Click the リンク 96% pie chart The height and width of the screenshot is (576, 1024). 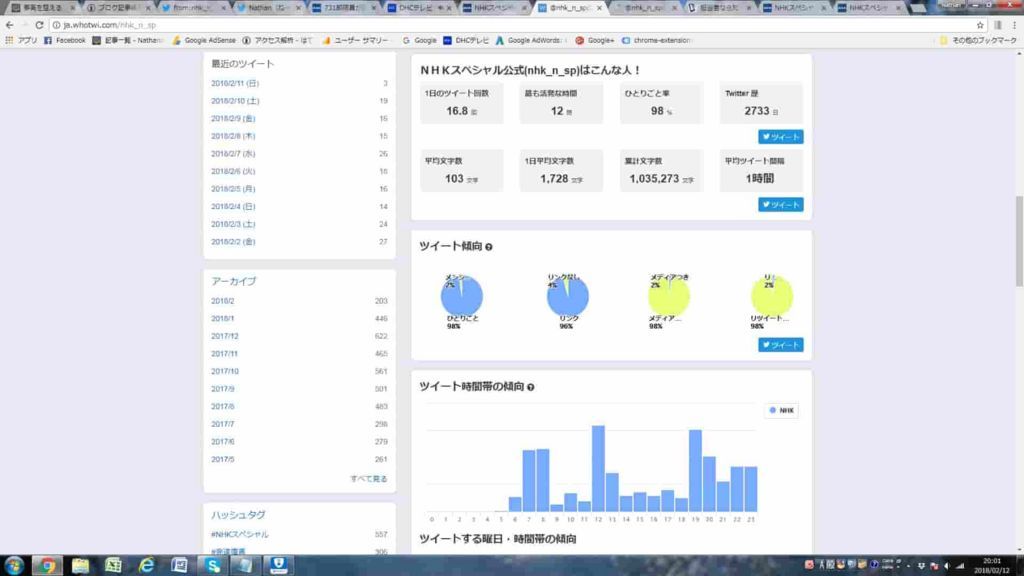568,296
